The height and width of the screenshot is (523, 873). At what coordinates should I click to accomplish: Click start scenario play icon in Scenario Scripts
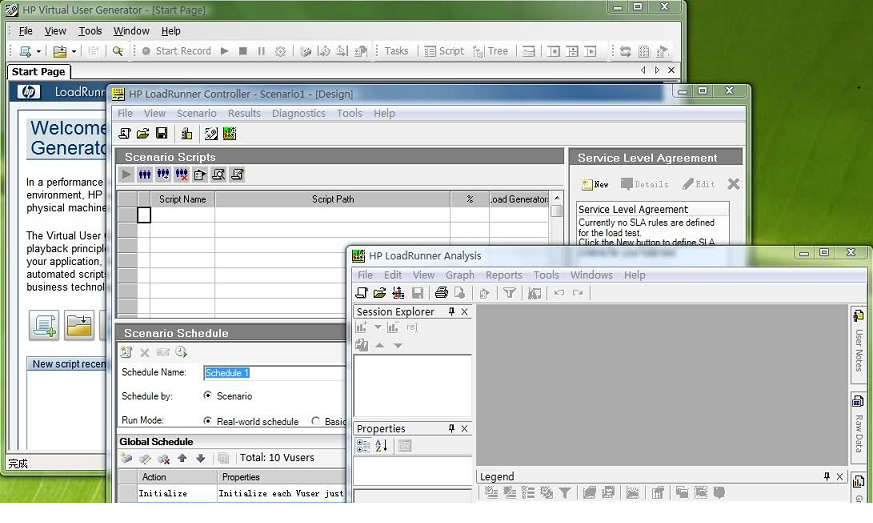point(126,175)
